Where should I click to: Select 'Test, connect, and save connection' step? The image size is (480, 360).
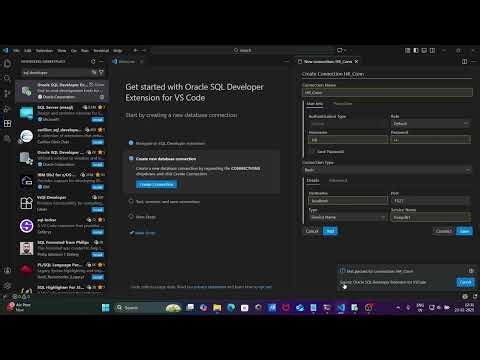click(168, 202)
